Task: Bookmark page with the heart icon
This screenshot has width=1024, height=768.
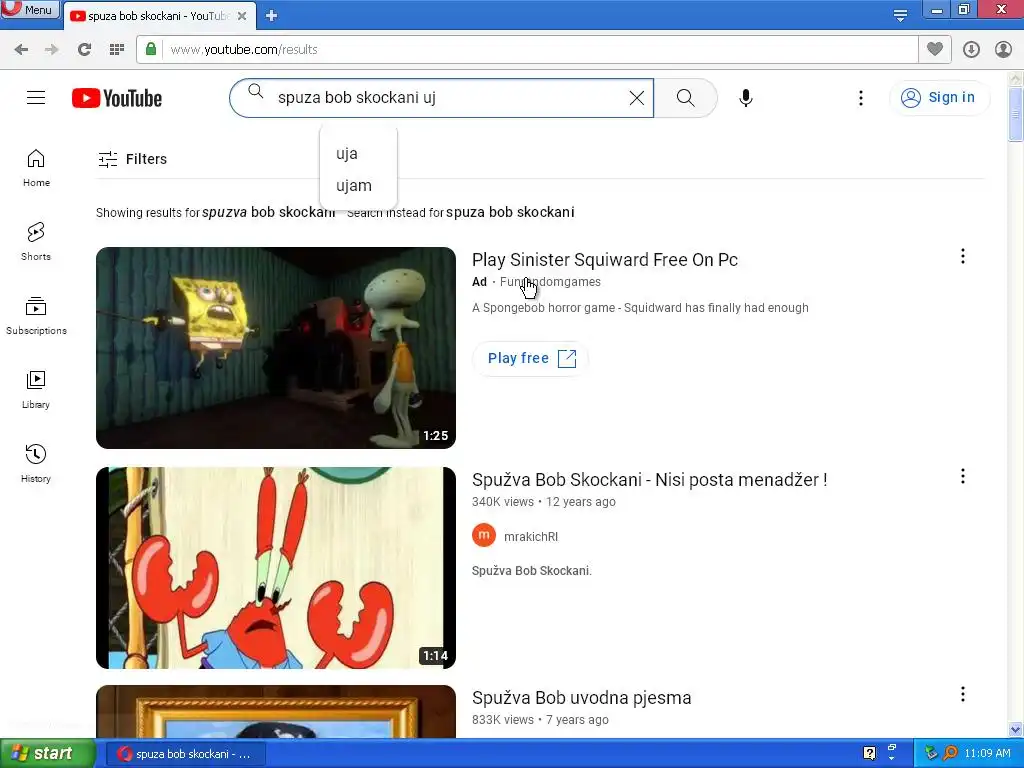Action: pyautogui.click(x=935, y=49)
